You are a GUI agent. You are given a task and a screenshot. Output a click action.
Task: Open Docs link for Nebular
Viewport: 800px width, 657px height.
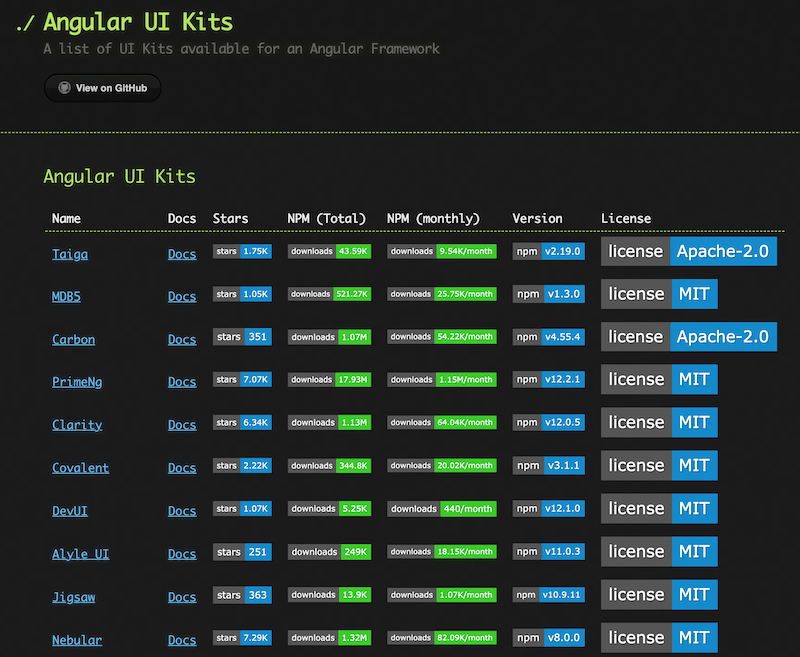tap(182, 640)
